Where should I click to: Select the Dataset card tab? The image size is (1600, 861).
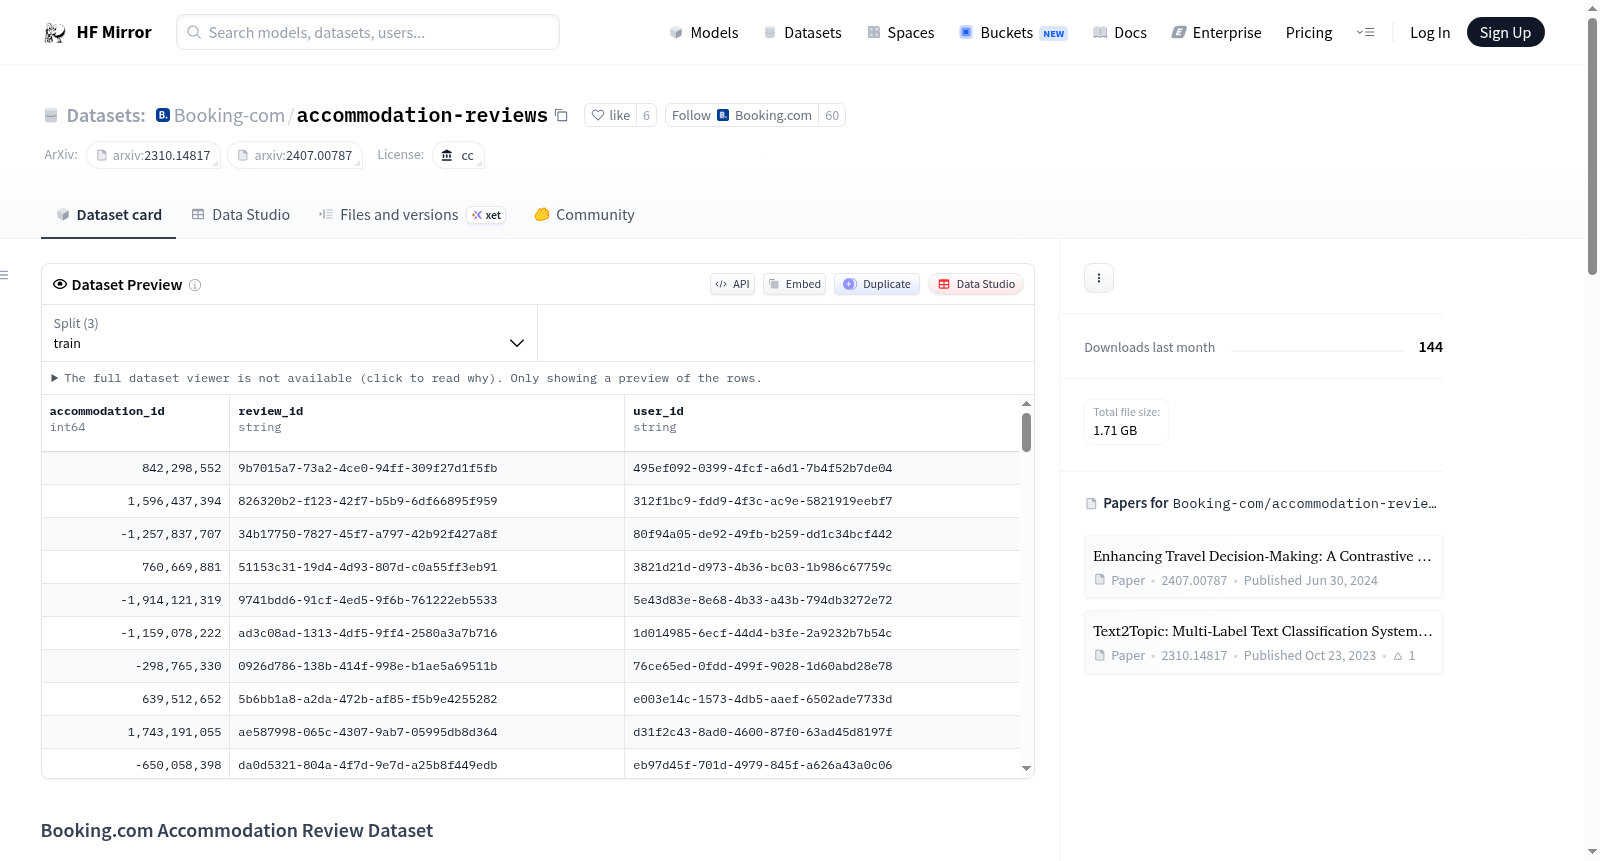[x=109, y=215]
